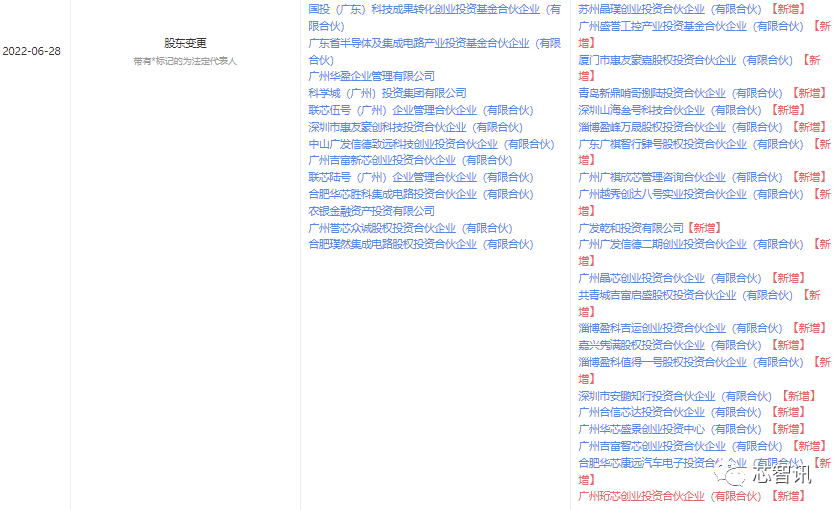This screenshot has height=510, width=838.
Task: Select 青岛新鼎啃哥捌陆投资合伙企业 link
Action: coord(680,94)
